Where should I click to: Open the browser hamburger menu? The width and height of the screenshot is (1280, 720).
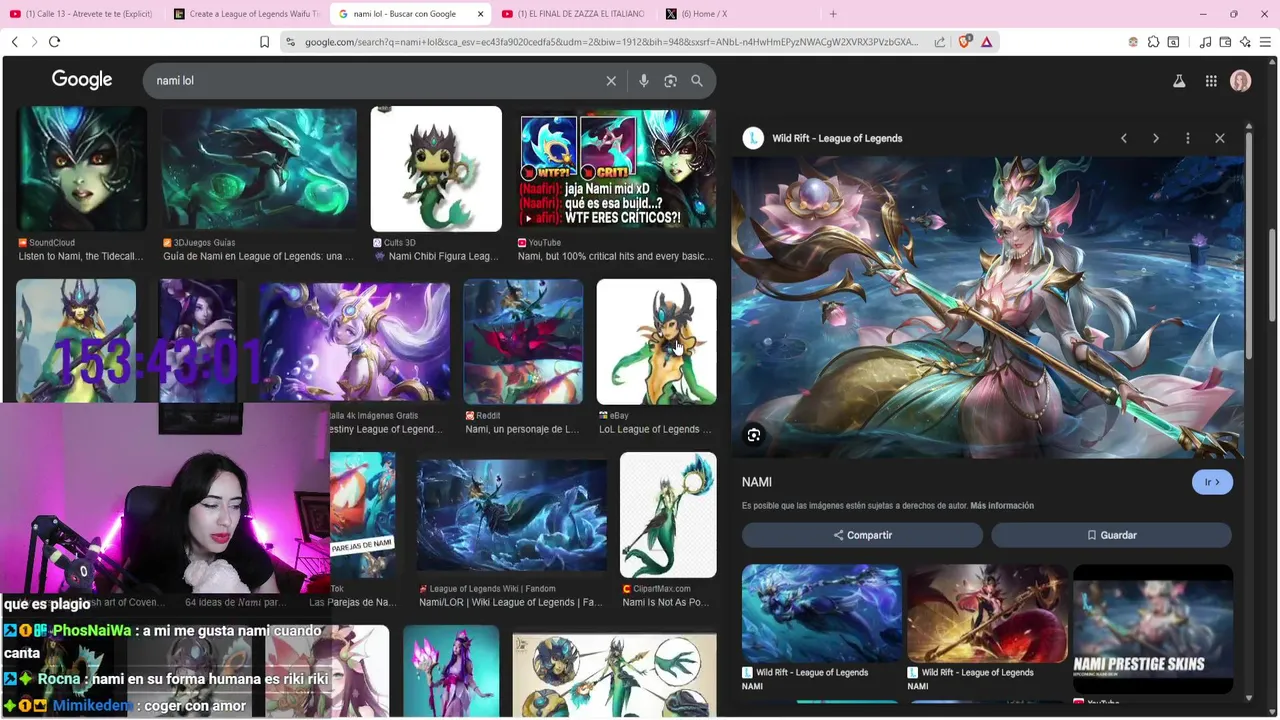1265,42
